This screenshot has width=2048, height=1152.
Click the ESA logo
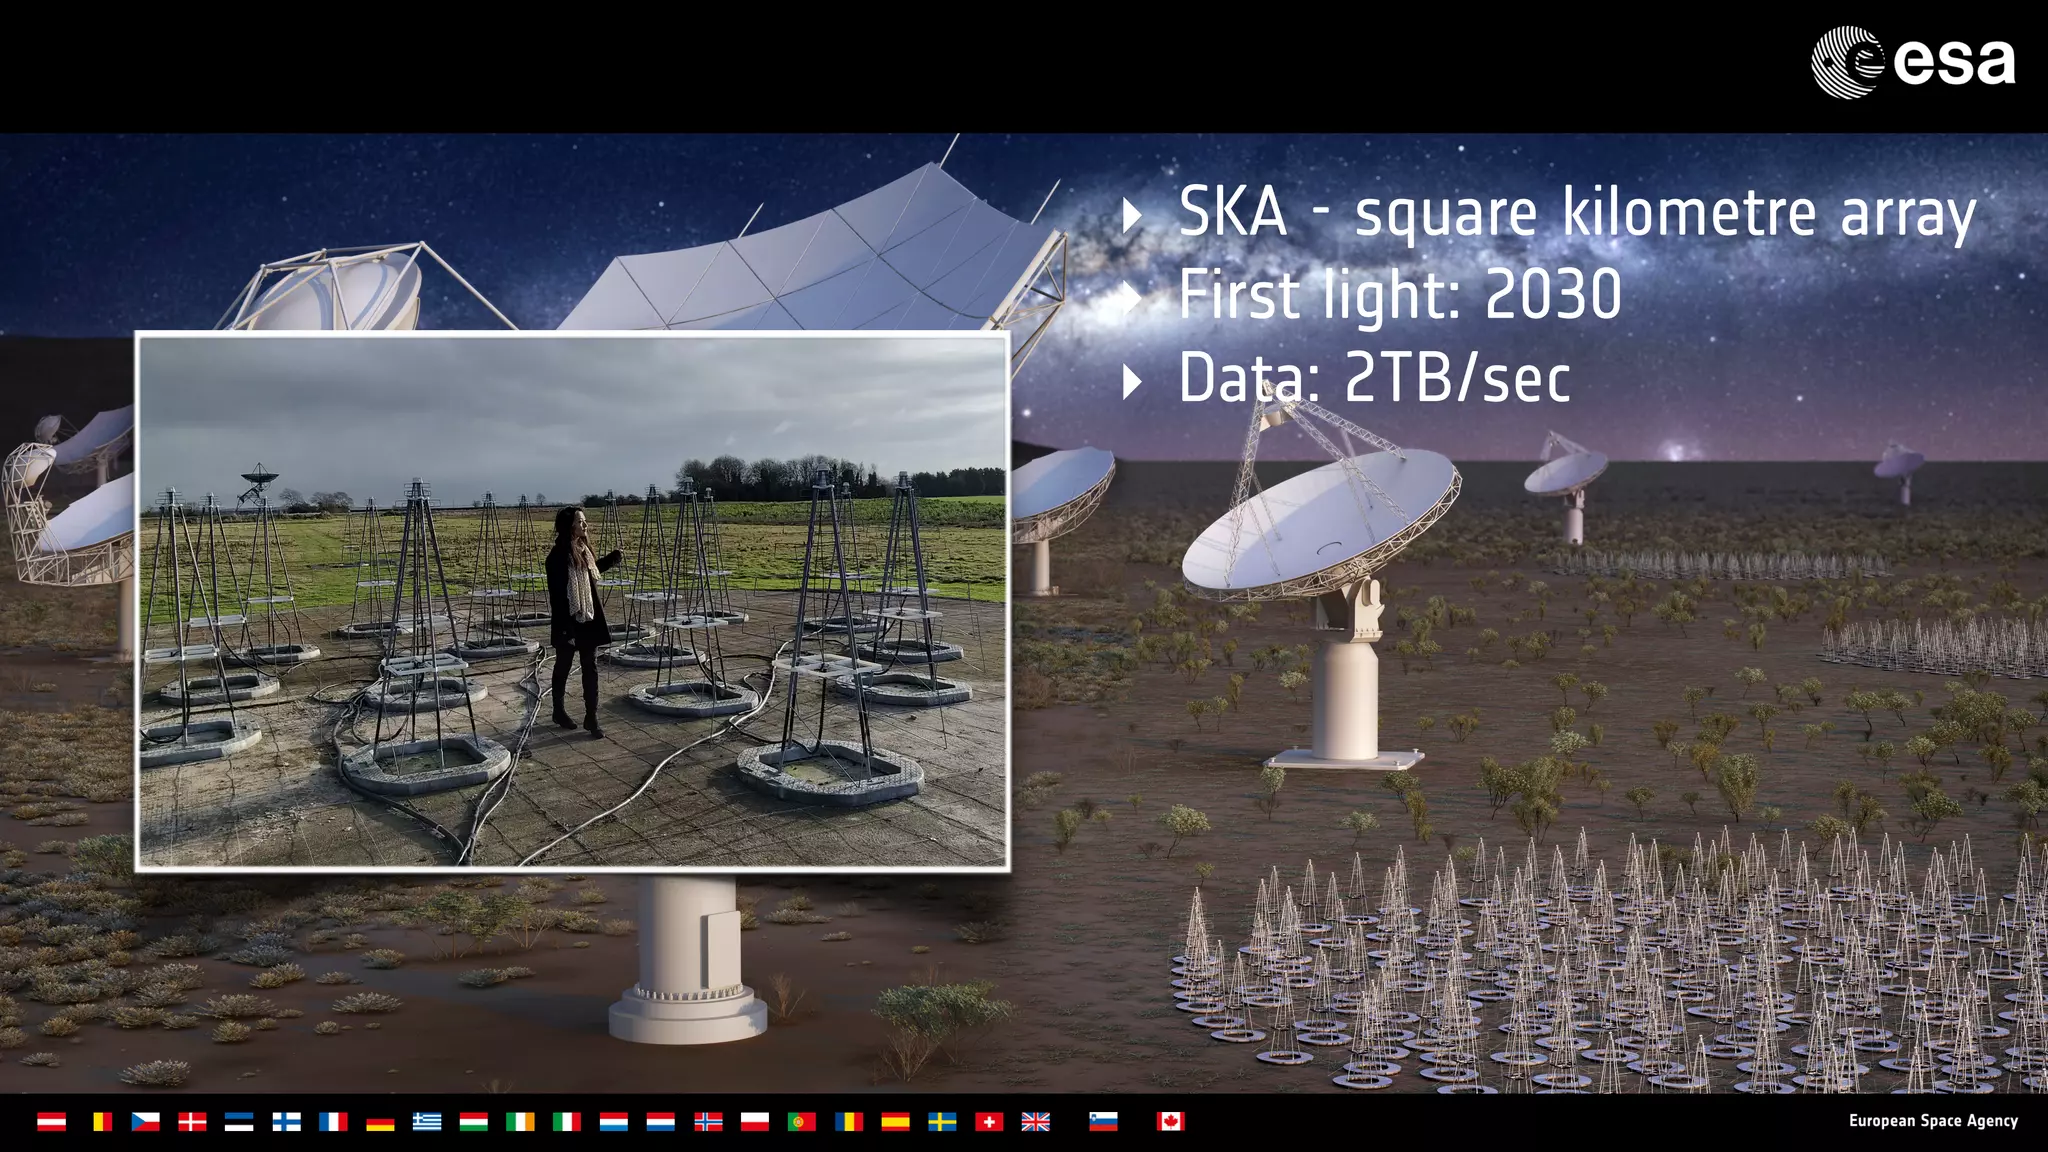(x=1913, y=62)
